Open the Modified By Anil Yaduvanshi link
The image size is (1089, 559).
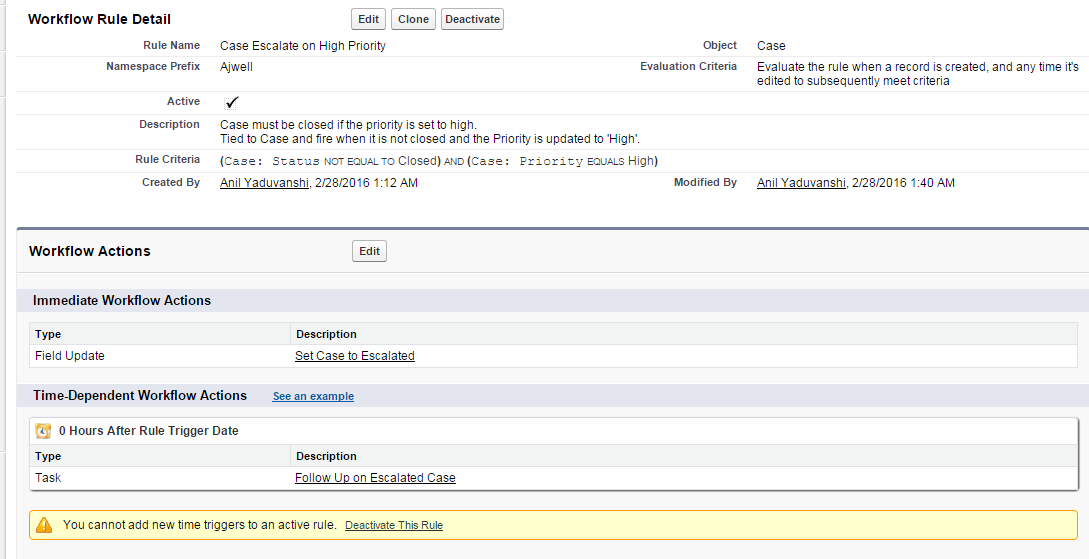tap(802, 183)
